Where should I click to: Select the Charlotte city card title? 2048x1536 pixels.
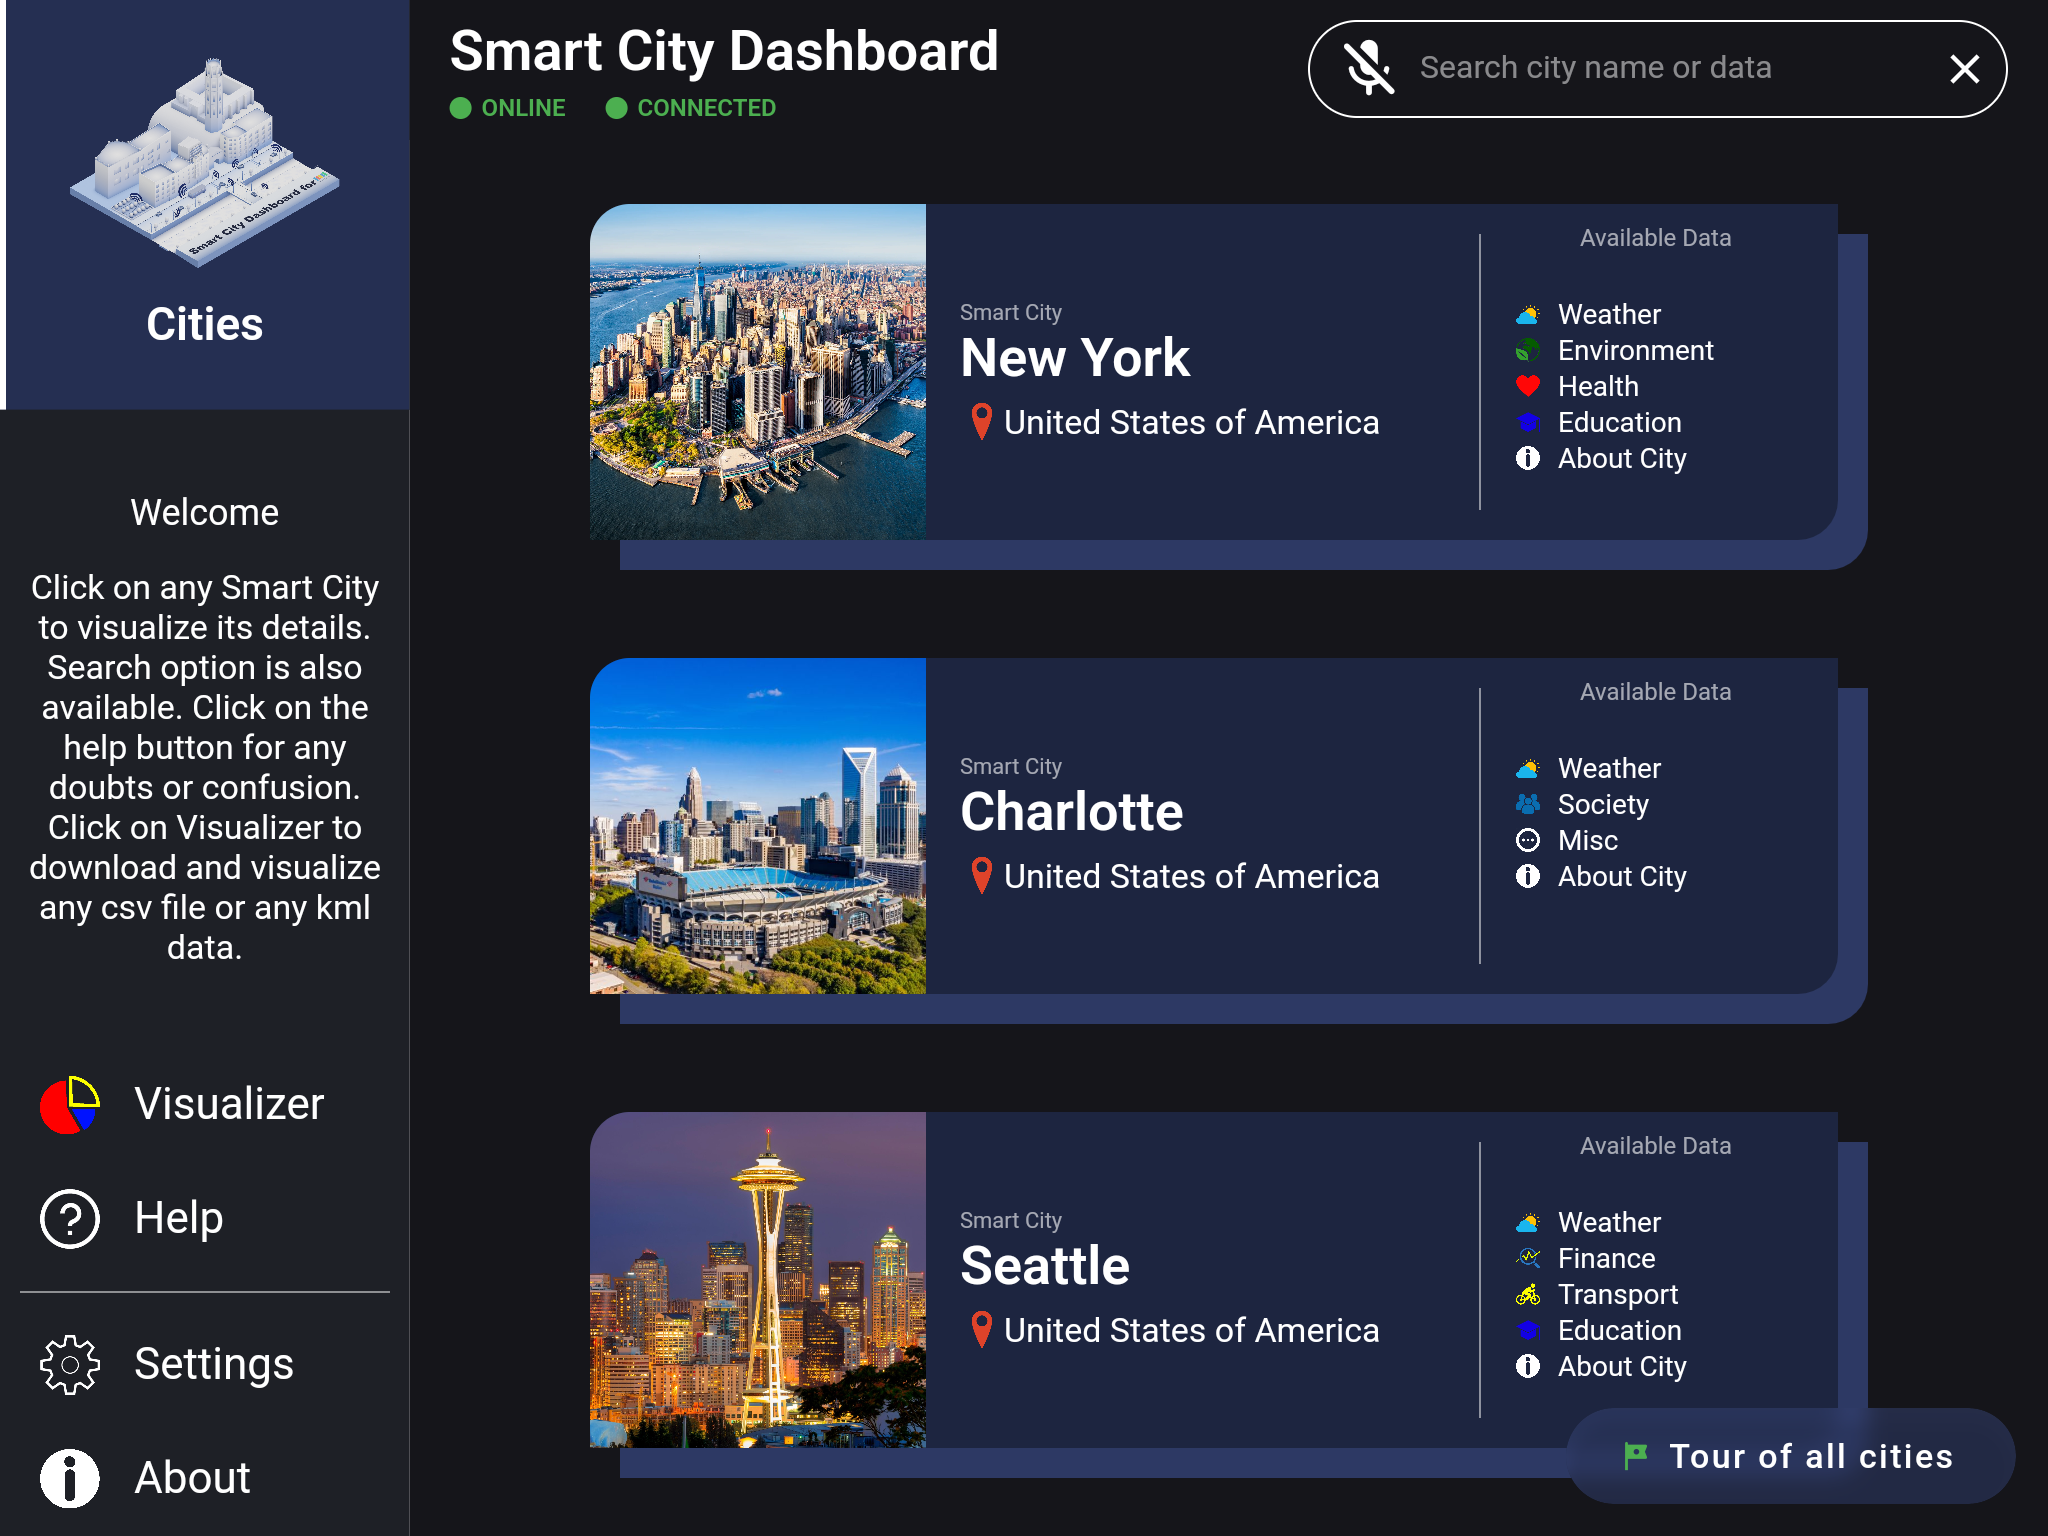pyautogui.click(x=1071, y=811)
